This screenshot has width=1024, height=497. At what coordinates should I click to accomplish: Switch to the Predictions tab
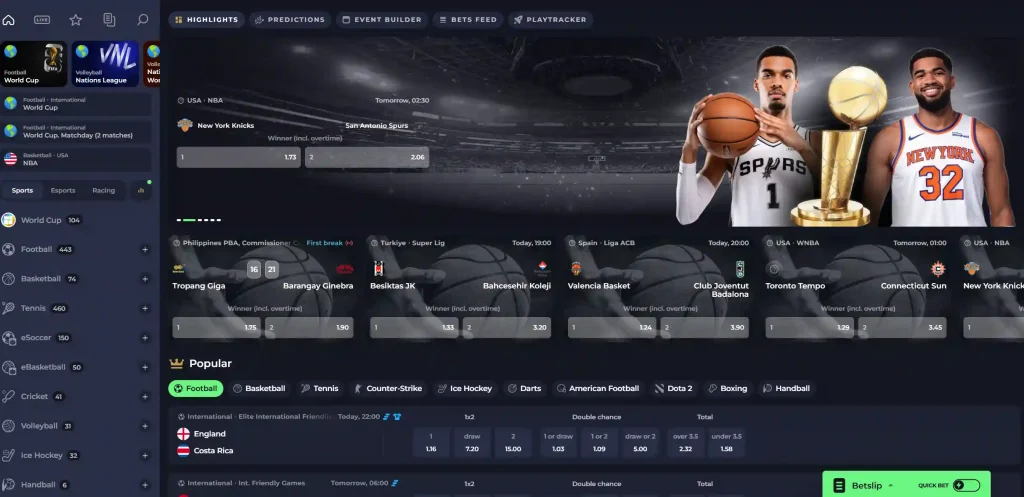290,20
